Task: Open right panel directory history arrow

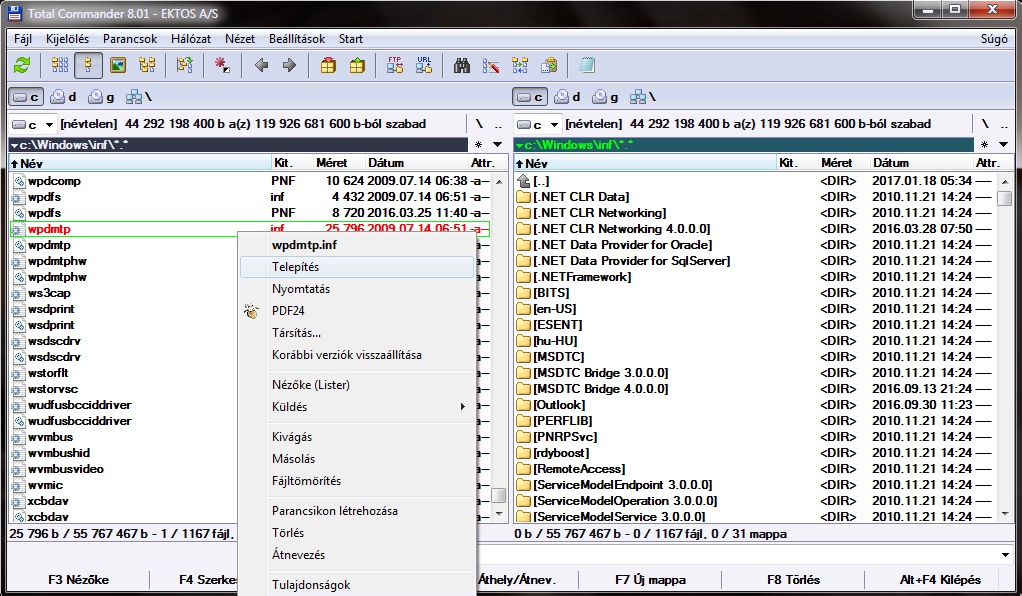Action: [x=1003, y=145]
